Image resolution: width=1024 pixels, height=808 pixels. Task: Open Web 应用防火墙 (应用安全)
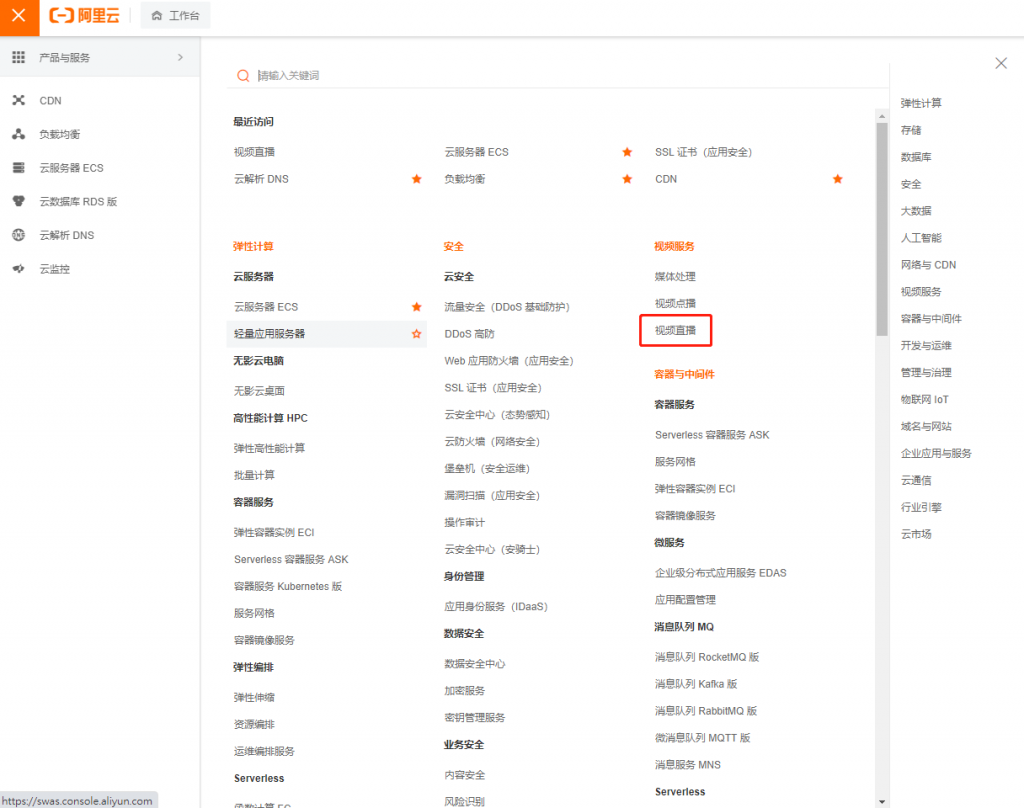tap(509, 361)
